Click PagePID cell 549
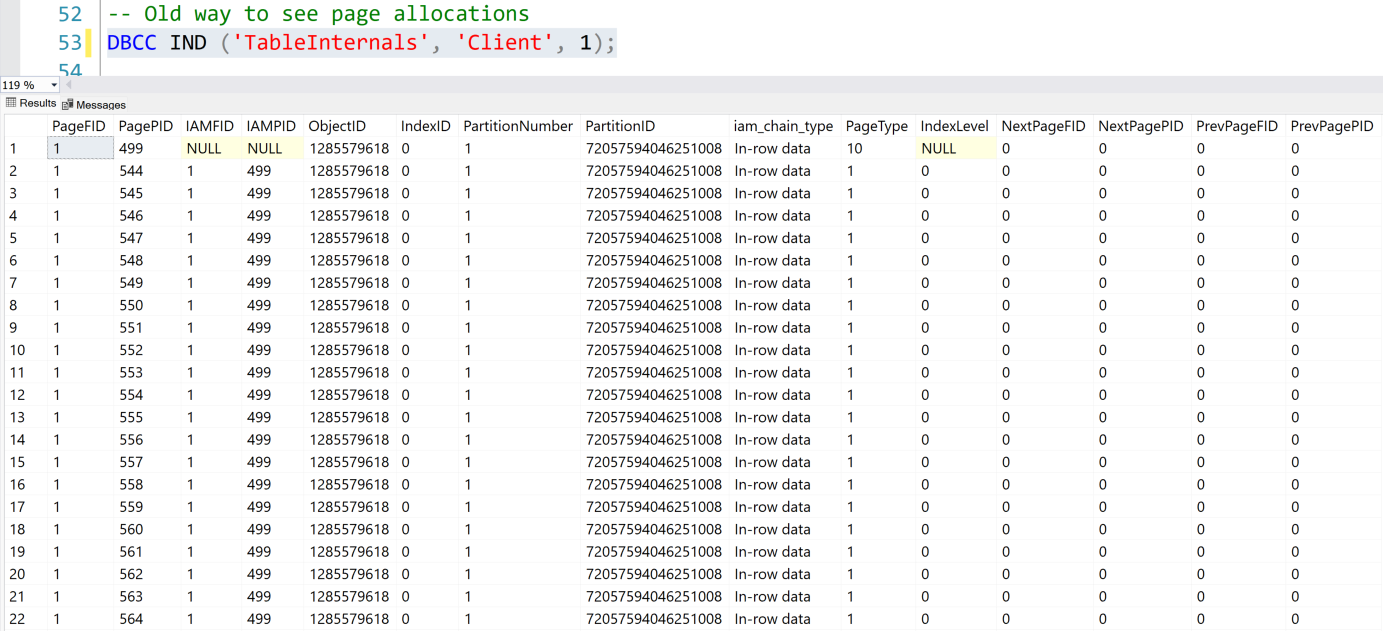This screenshot has width=1383, height=631. point(146,283)
